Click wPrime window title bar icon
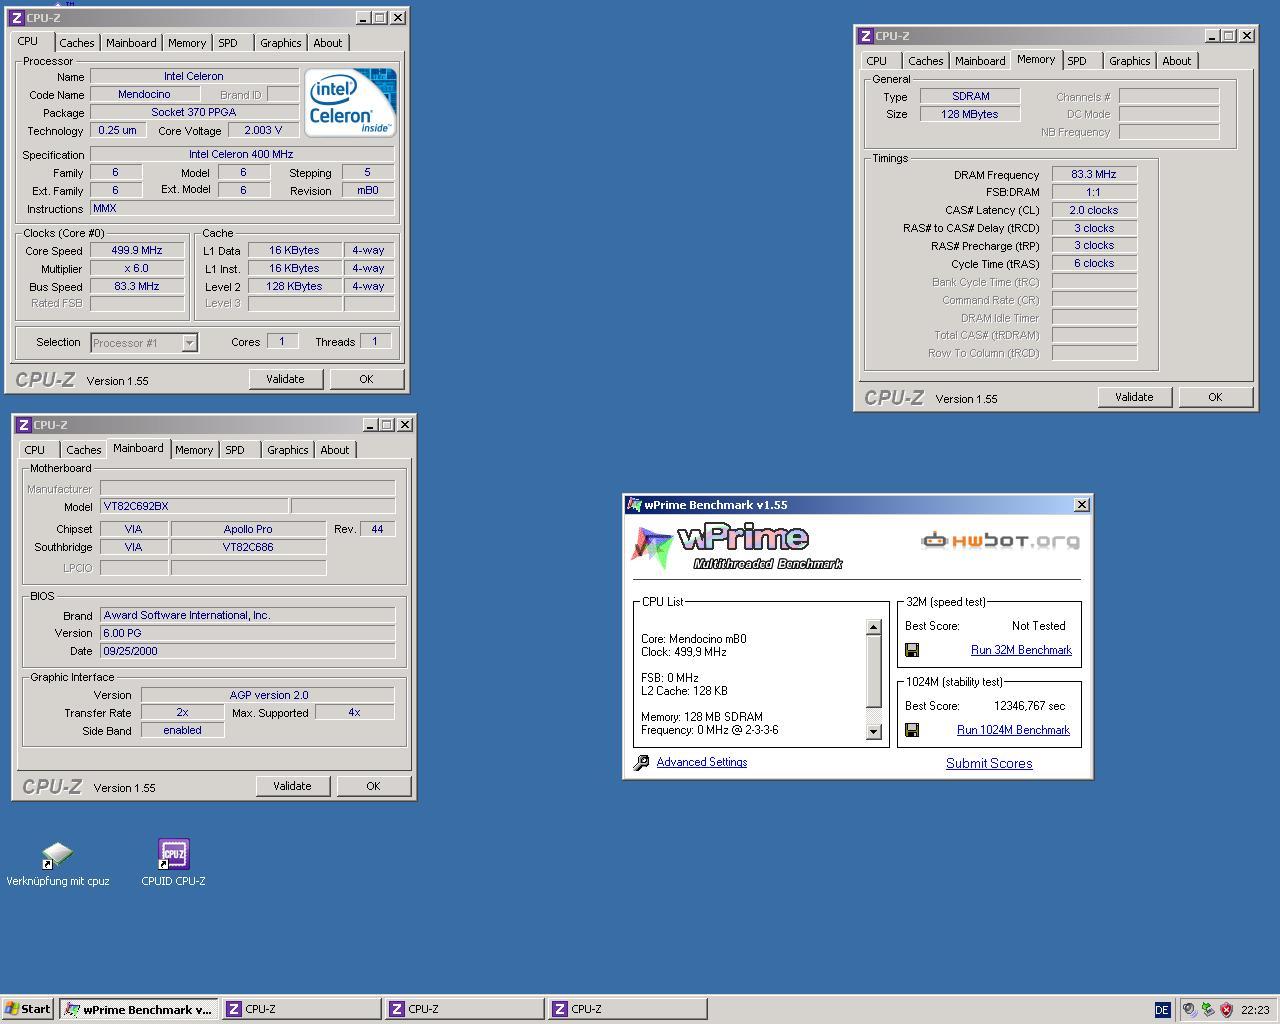Screen dimensions: 1280x1024 634,505
